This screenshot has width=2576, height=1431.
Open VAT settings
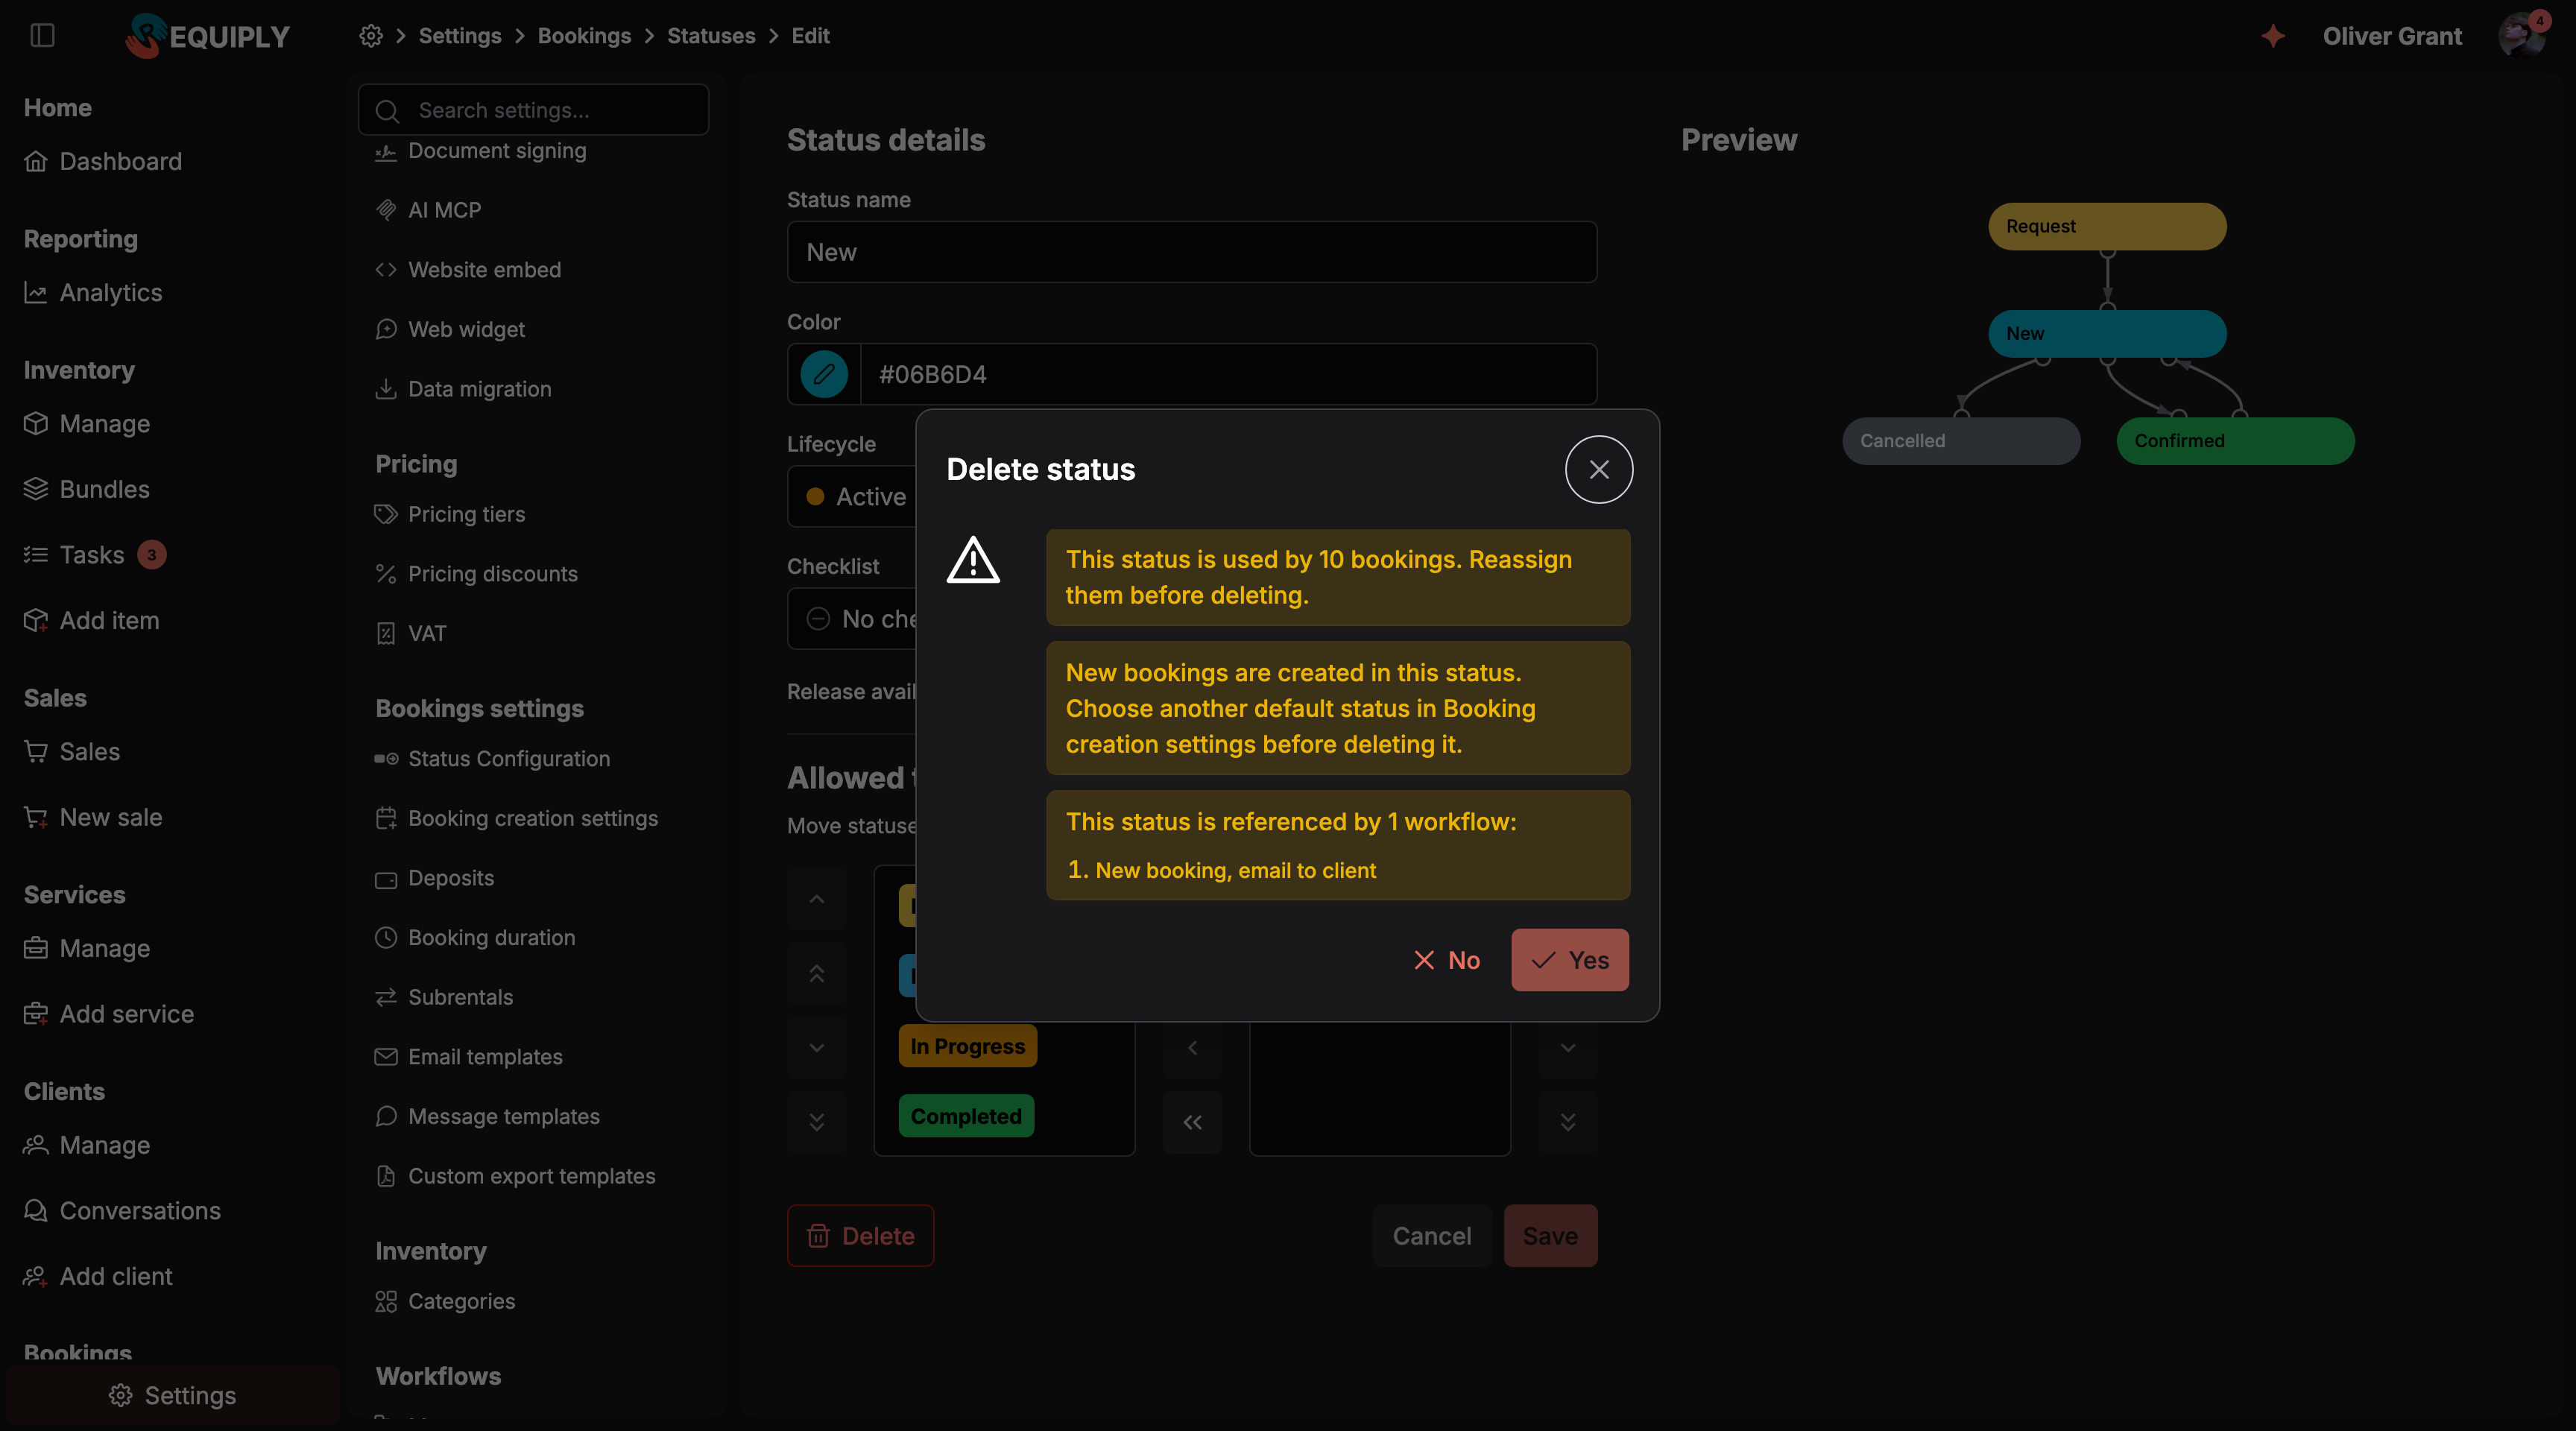tap(411, 633)
